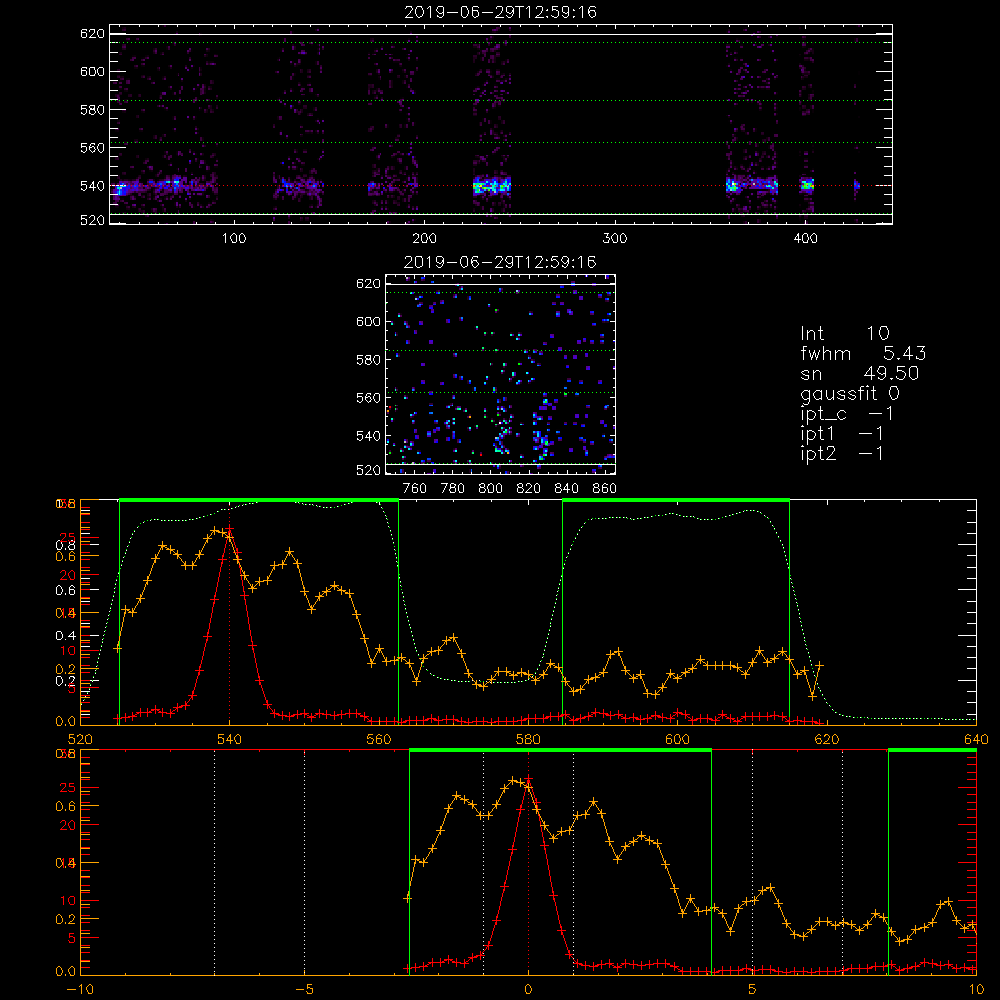Select the 'fwhm 5.43' readout
This screenshot has width=1000, height=1000.
pos(864,353)
